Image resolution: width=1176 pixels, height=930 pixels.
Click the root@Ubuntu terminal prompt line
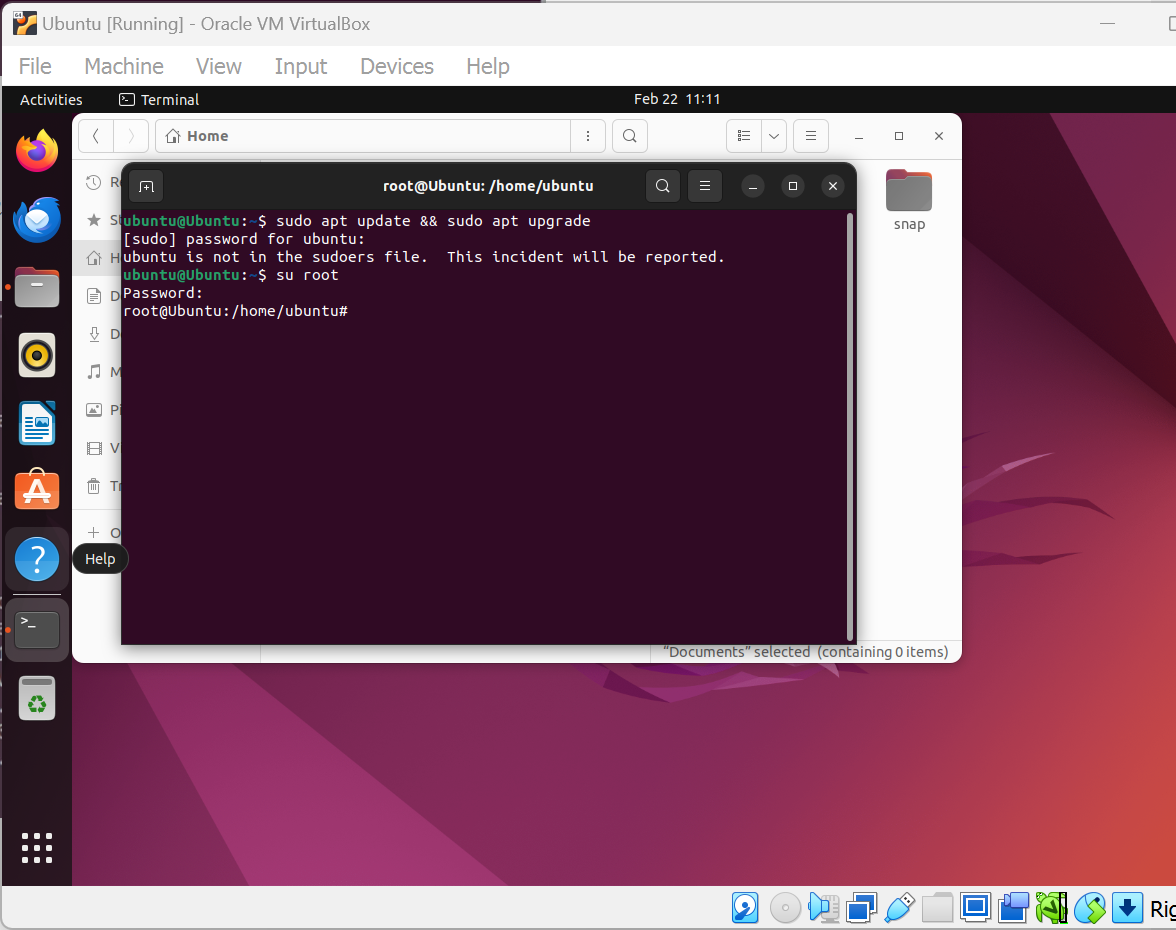(x=236, y=310)
